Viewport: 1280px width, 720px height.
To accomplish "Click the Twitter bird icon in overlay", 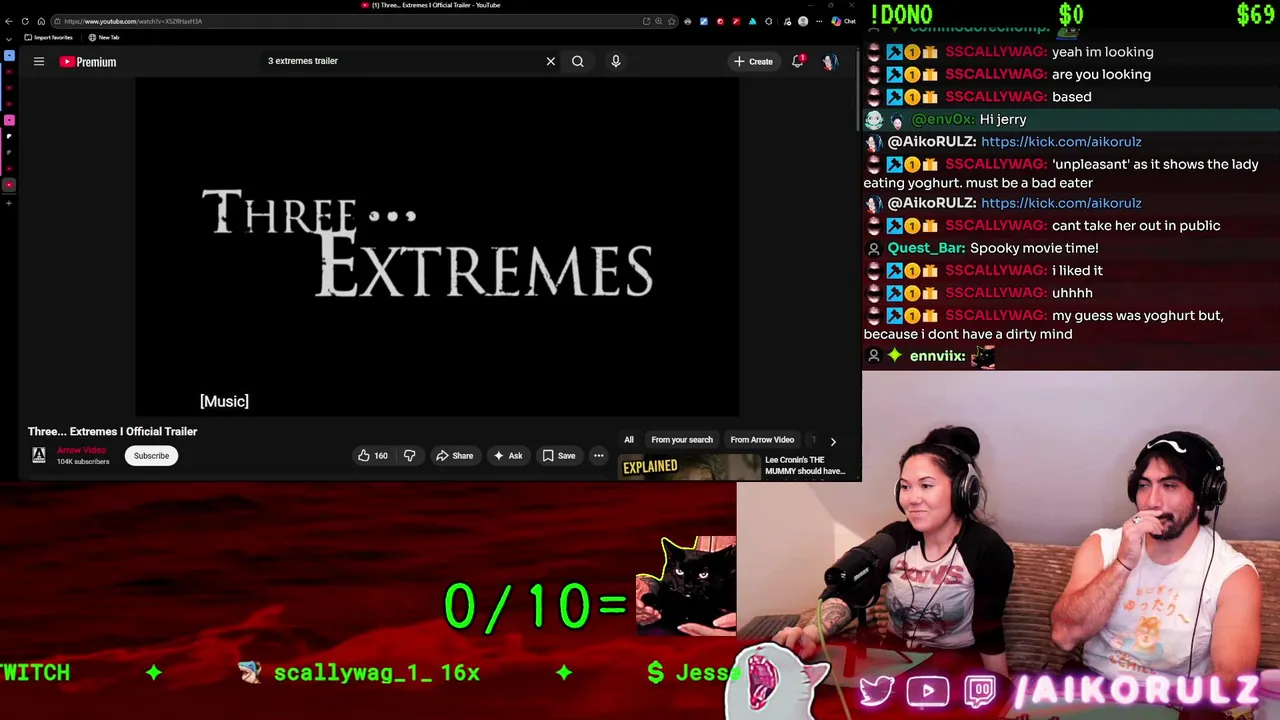I will [x=877, y=692].
